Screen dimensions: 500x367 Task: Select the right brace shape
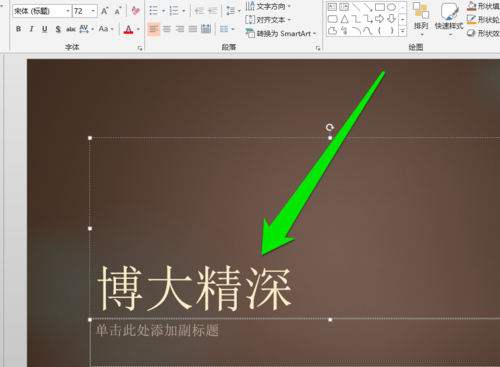[392, 31]
